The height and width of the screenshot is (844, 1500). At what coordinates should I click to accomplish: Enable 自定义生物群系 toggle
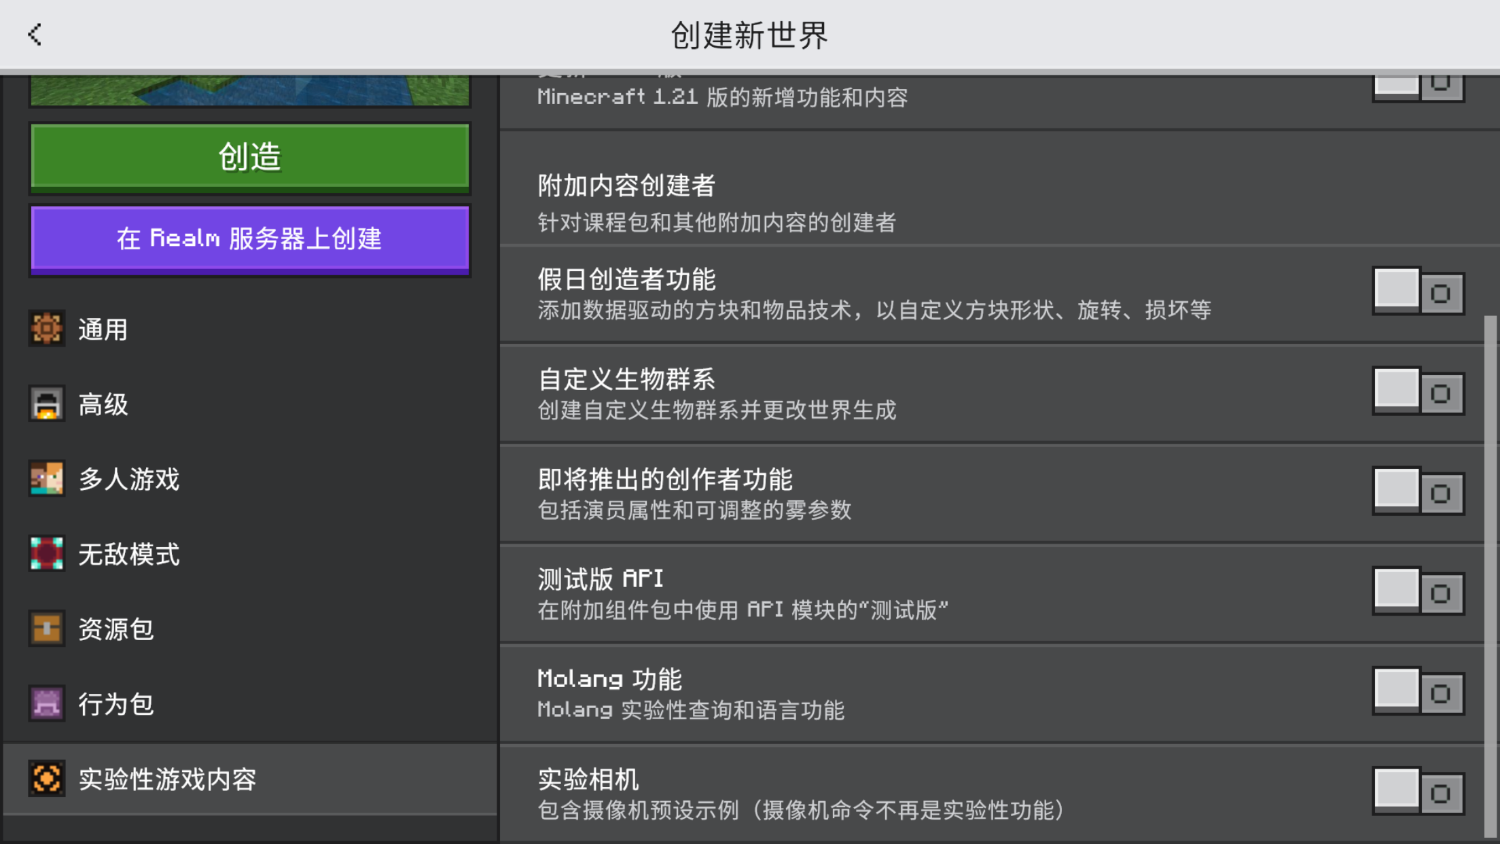click(1418, 392)
